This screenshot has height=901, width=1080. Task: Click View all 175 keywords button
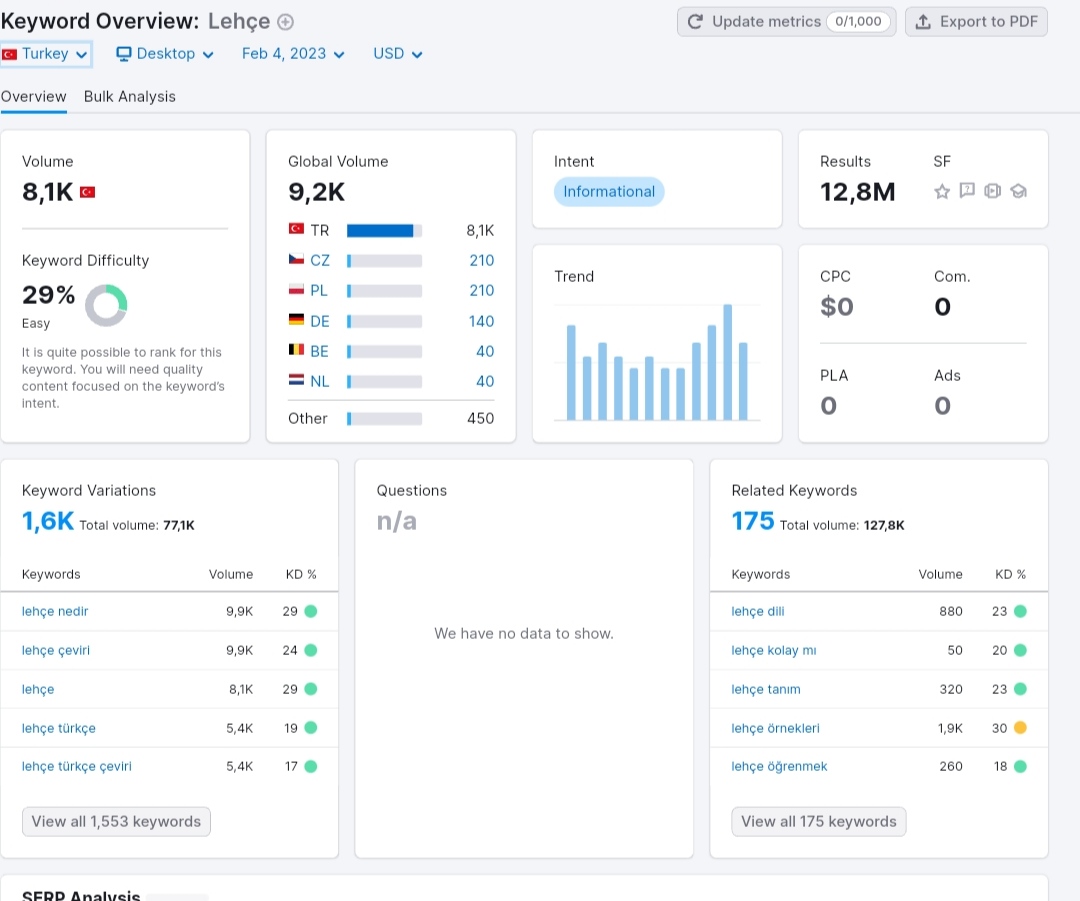pos(819,822)
